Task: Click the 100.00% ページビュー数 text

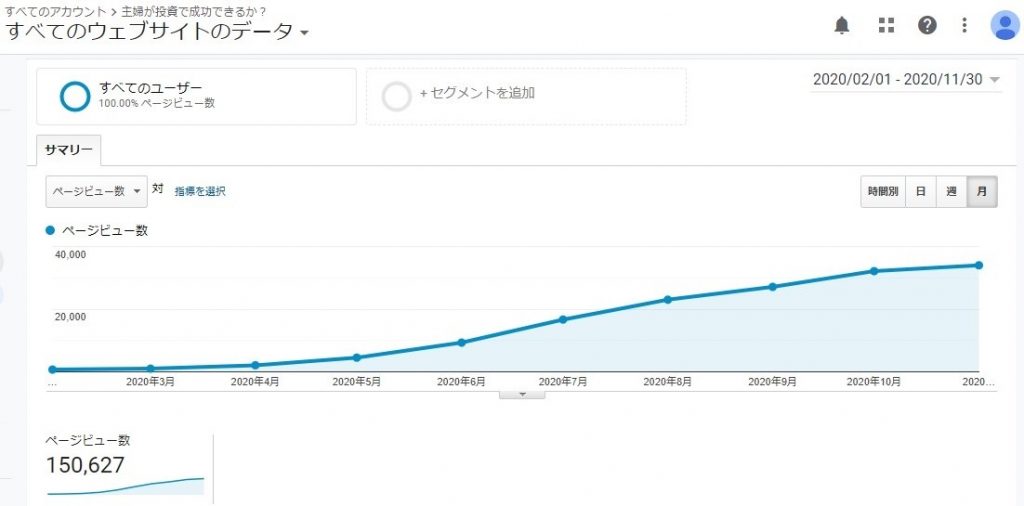Action: pyautogui.click(x=157, y=103)
